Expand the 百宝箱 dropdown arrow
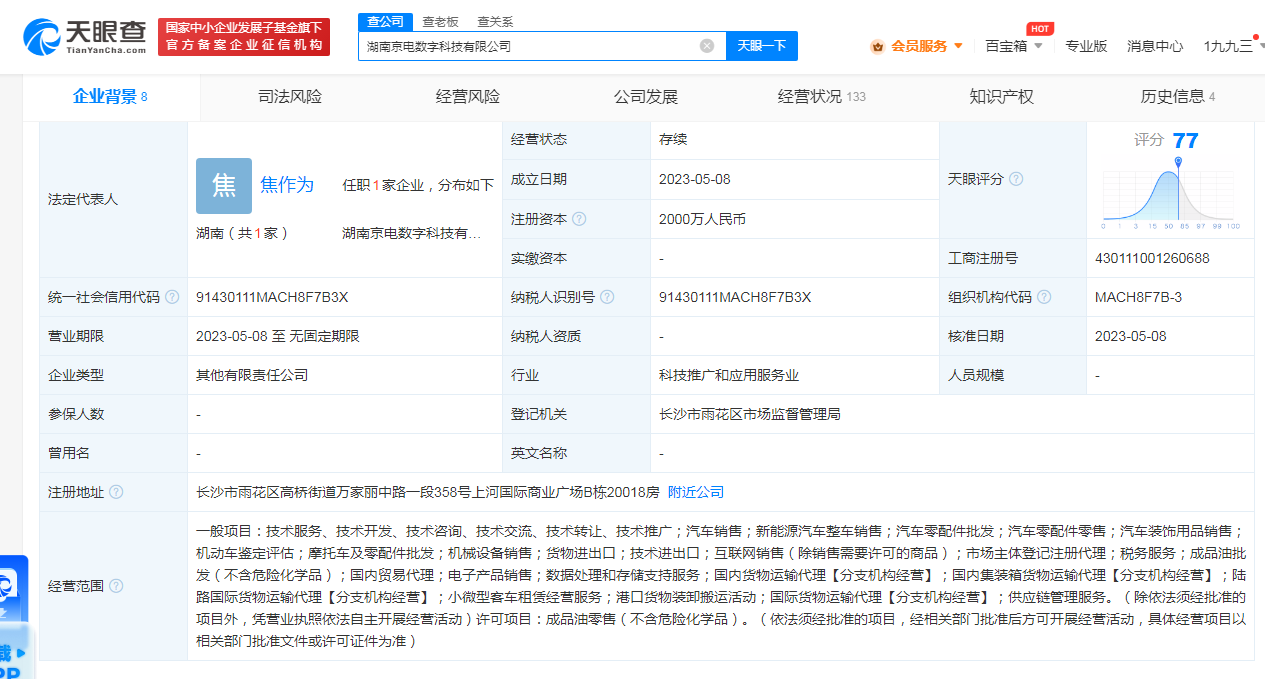Screen dimensions: 1265x679 click(x=1038, y=46)
